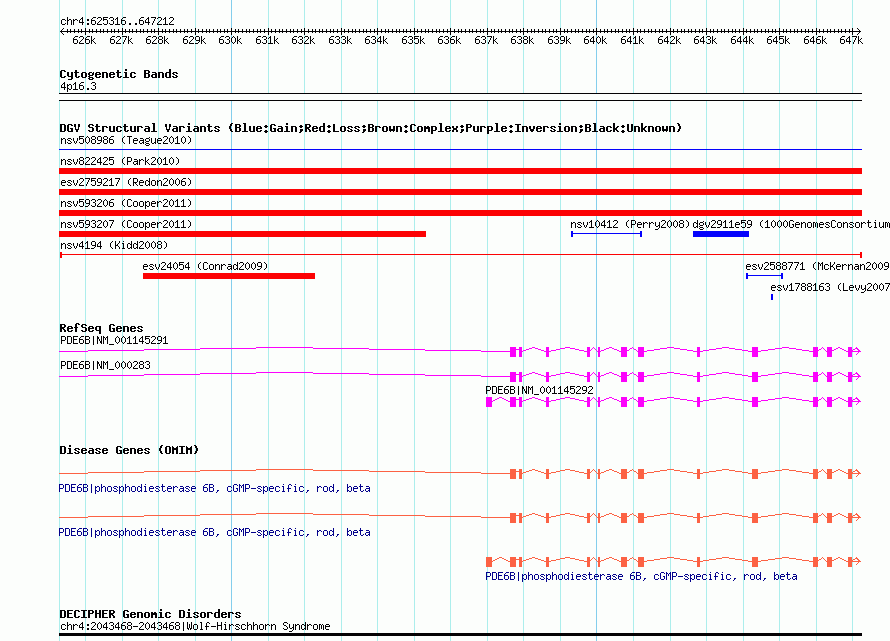
Task: Select the nsv508986 (Teague2010) thin blue line
Action: 460,150
